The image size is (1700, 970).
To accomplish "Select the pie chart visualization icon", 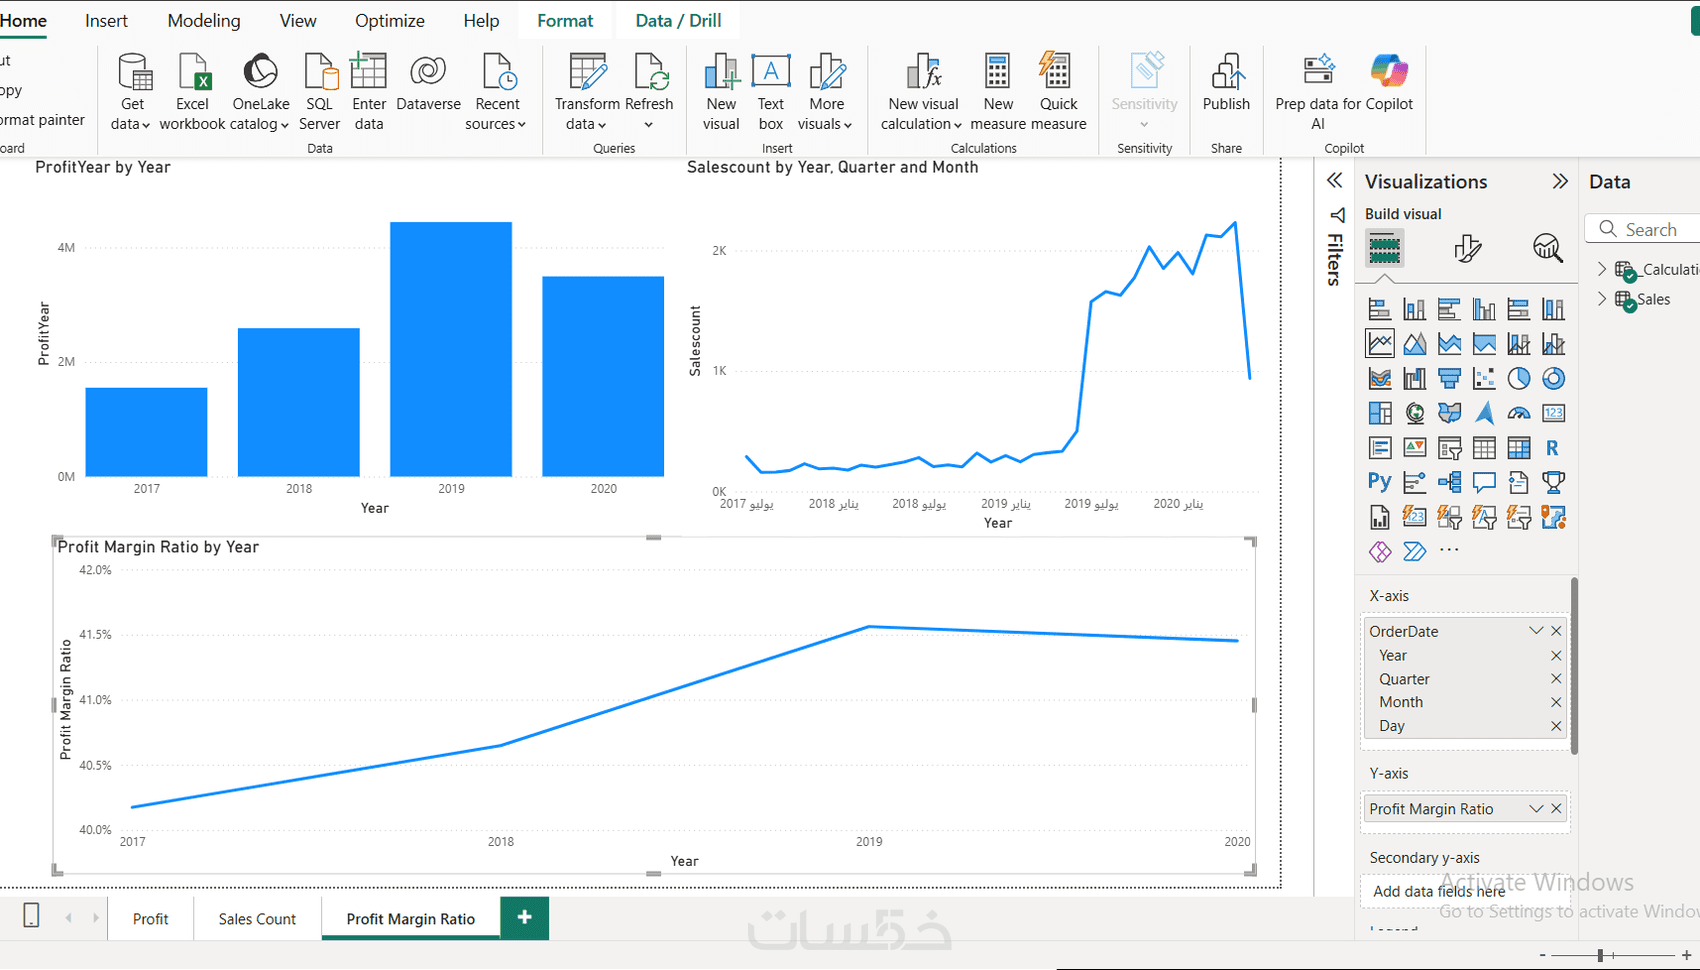I will 1518,379.
